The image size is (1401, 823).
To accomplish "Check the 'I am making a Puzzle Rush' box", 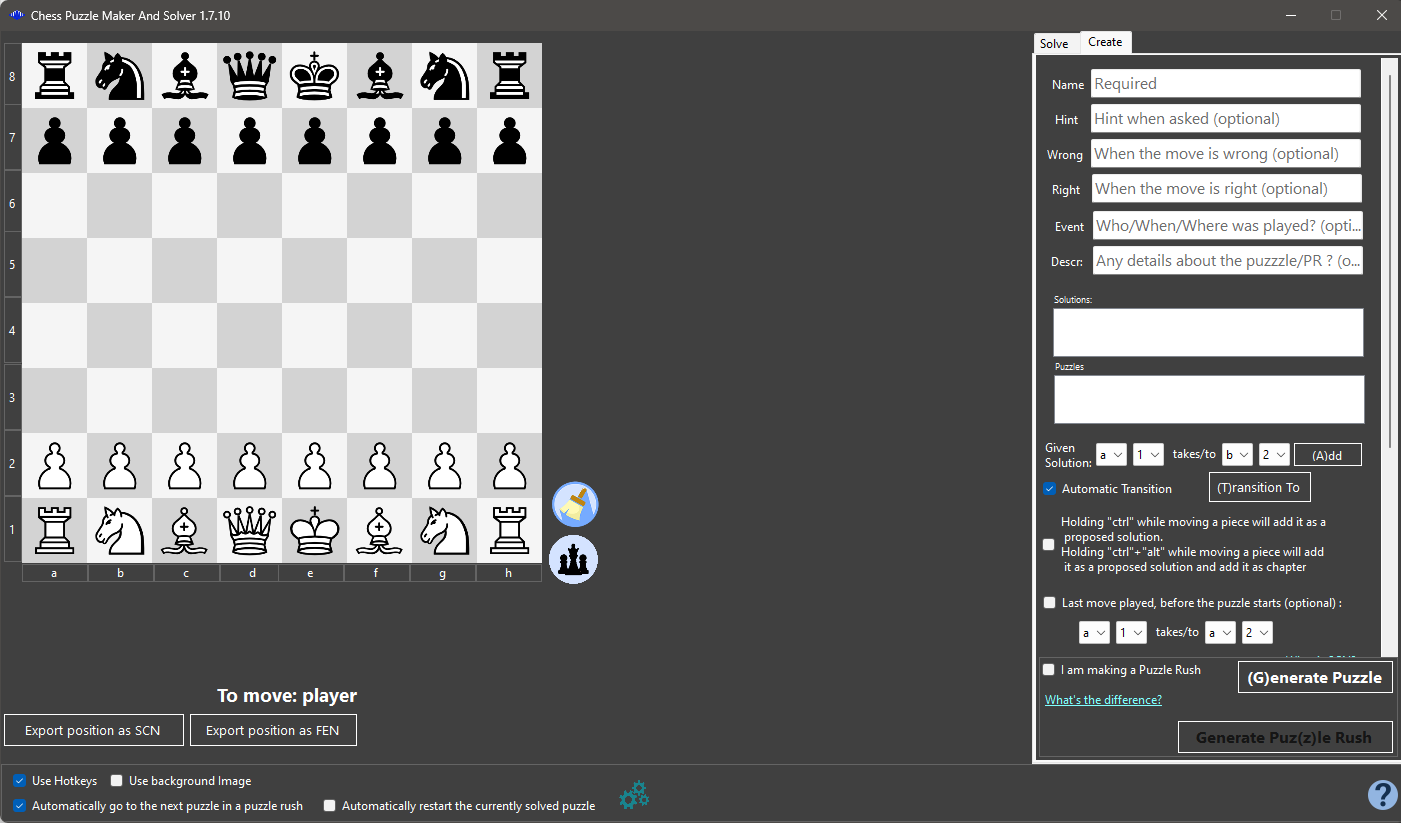I will point(1048,670).
